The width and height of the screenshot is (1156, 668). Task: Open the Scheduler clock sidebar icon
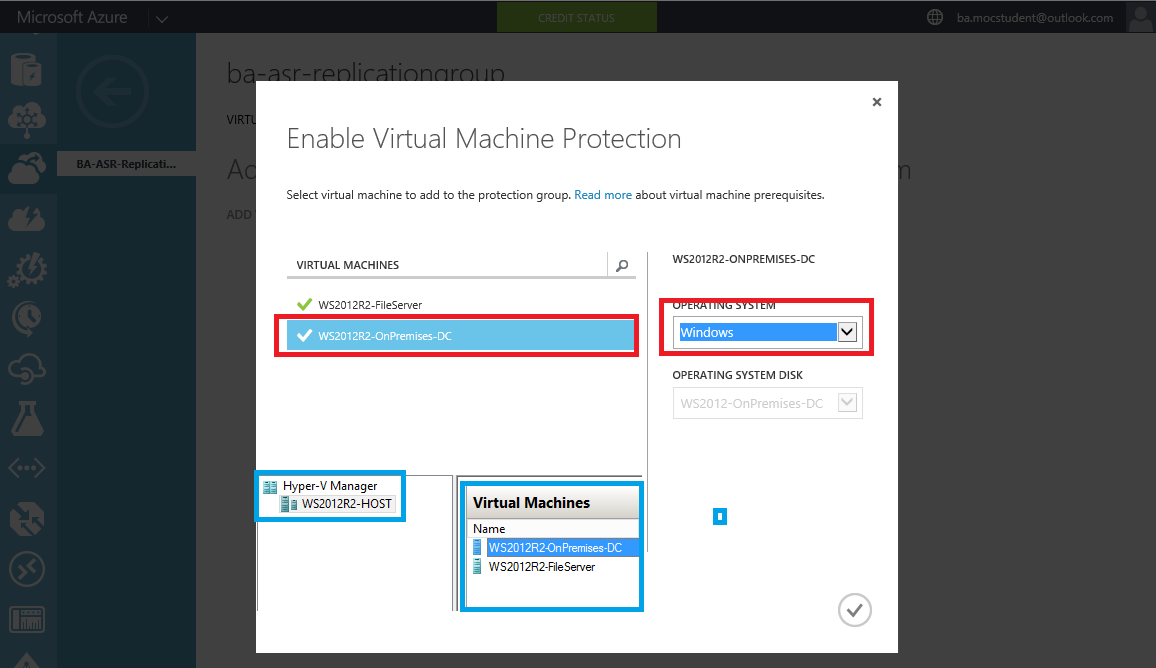(27, 319)
